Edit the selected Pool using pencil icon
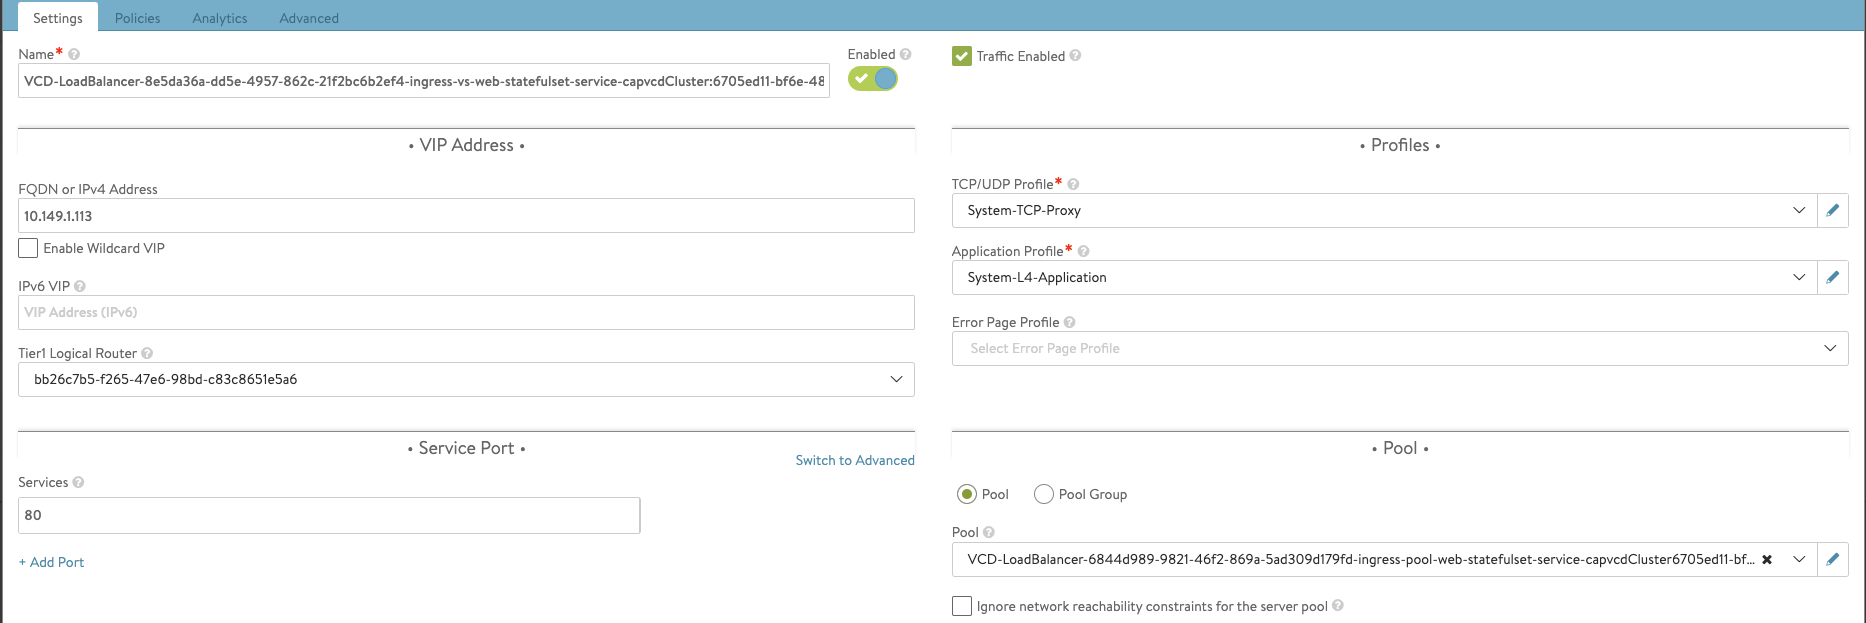 [1832, 560]
